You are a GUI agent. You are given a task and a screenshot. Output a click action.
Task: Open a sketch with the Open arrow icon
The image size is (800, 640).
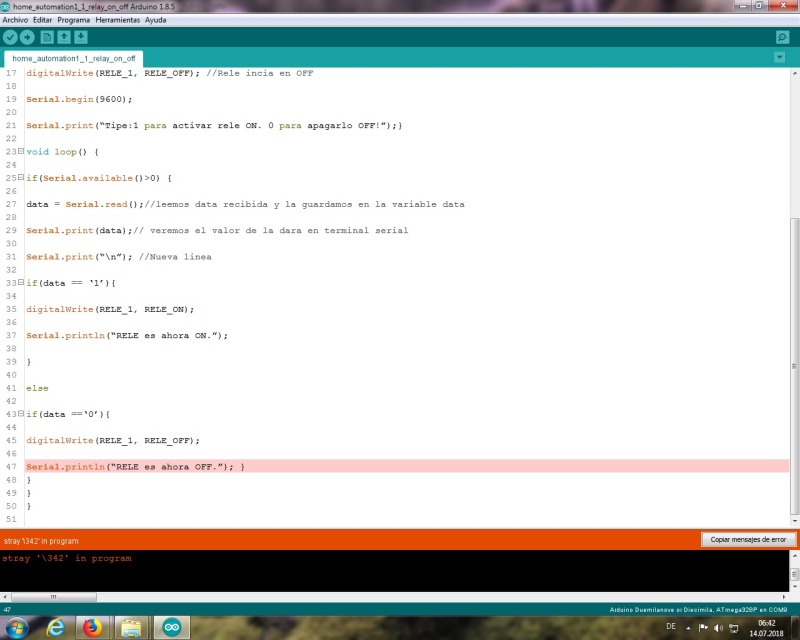pos(64,37)
